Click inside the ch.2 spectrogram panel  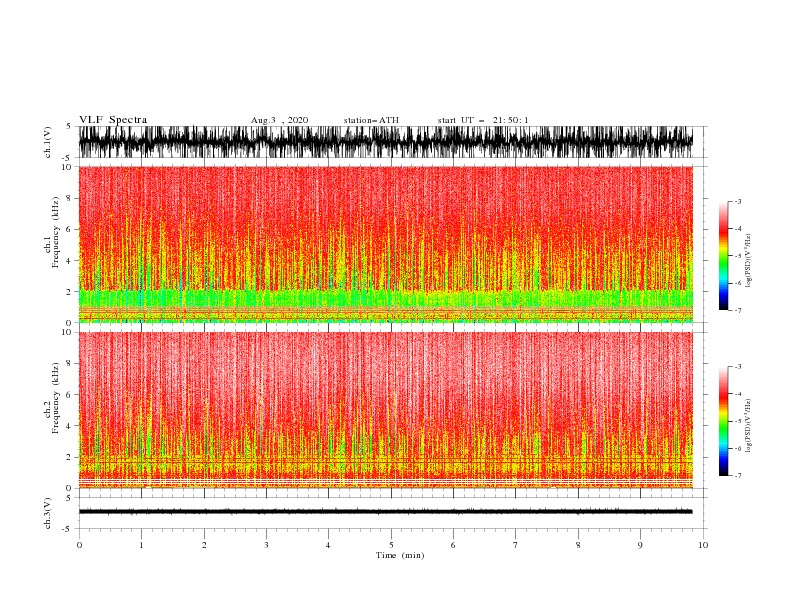[386, 410]
